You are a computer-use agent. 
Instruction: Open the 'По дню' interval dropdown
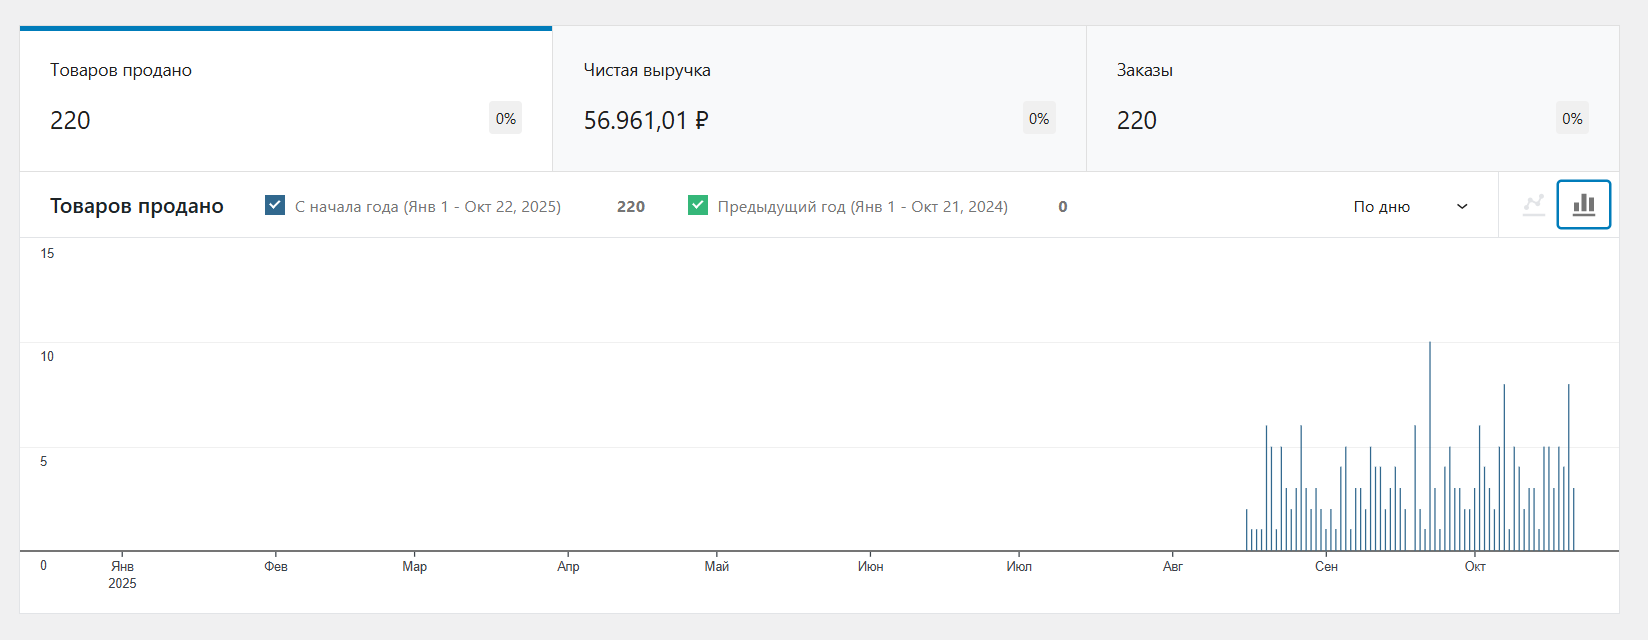pos(1410,207)
